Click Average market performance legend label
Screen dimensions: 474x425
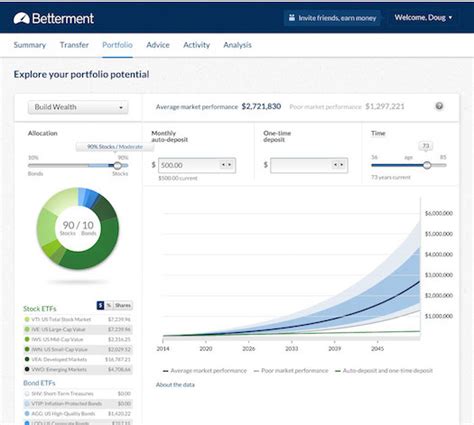(209, 371)
